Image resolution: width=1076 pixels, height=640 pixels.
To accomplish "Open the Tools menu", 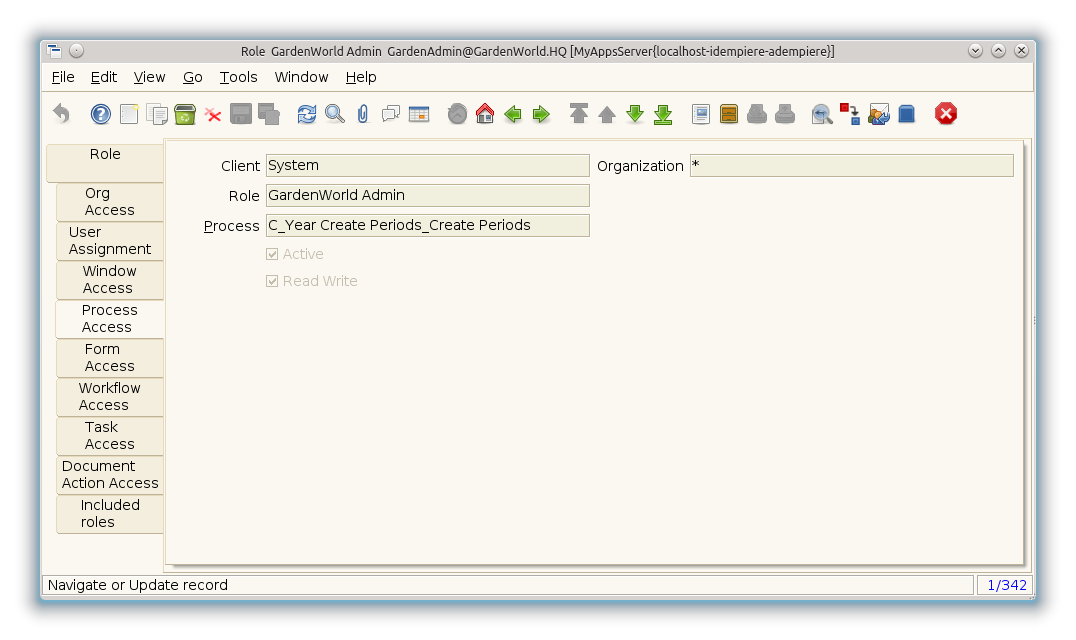I will tap(238, 77).
